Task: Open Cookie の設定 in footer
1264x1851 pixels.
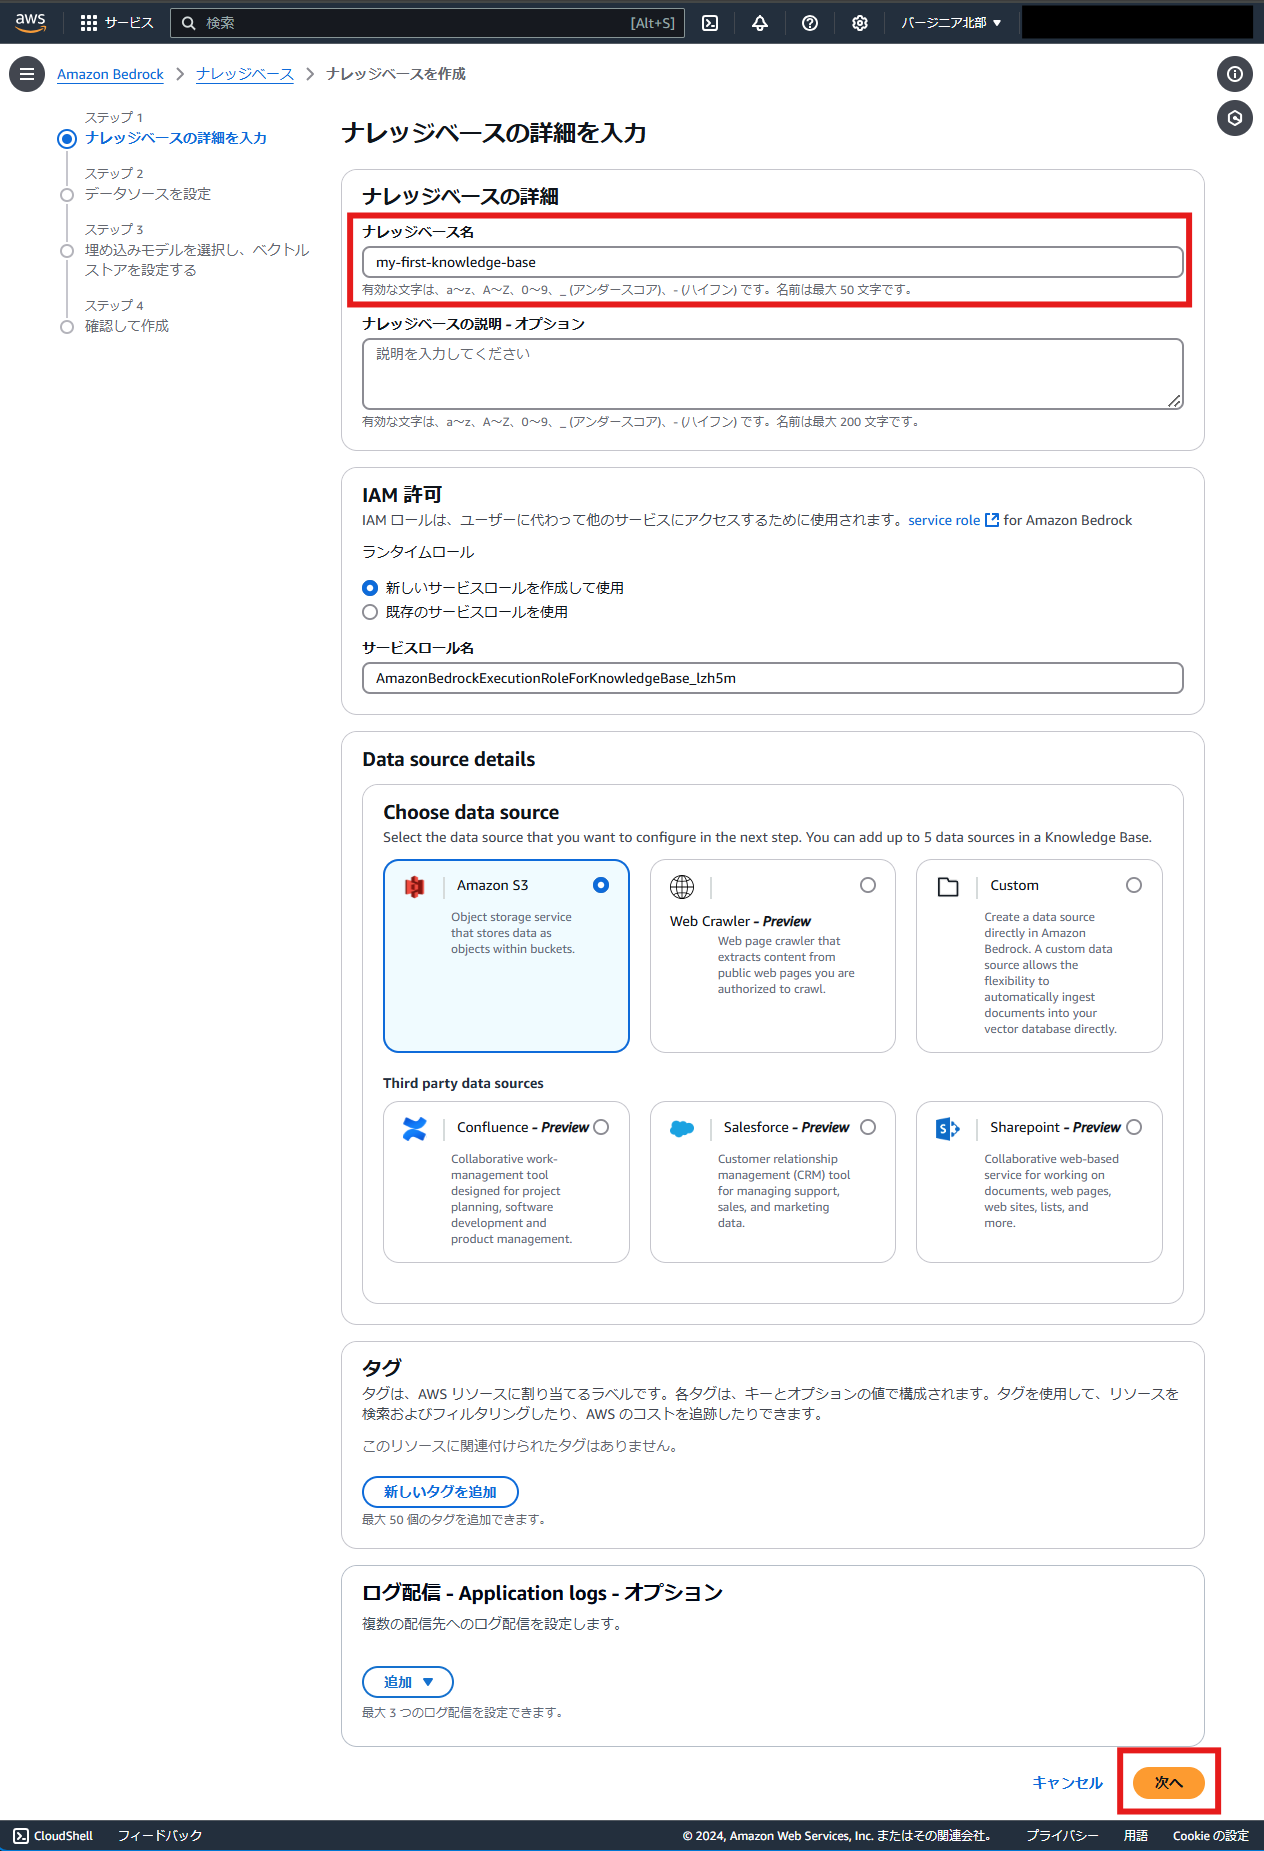Action: (x=1211, y=1836)
